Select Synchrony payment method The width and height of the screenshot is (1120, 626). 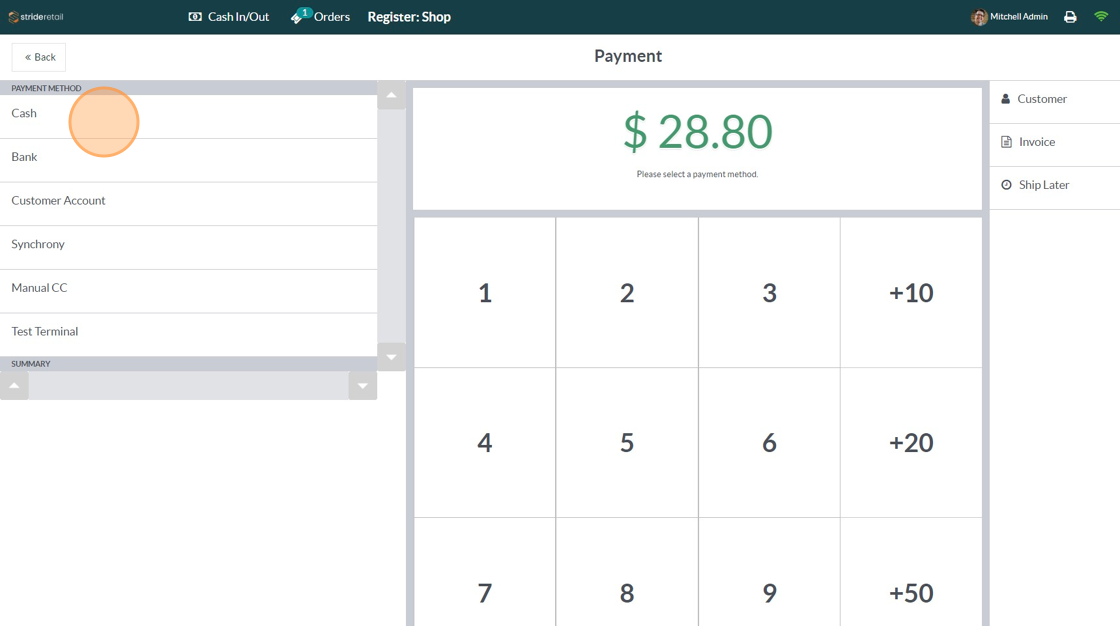tap(189, 247)
